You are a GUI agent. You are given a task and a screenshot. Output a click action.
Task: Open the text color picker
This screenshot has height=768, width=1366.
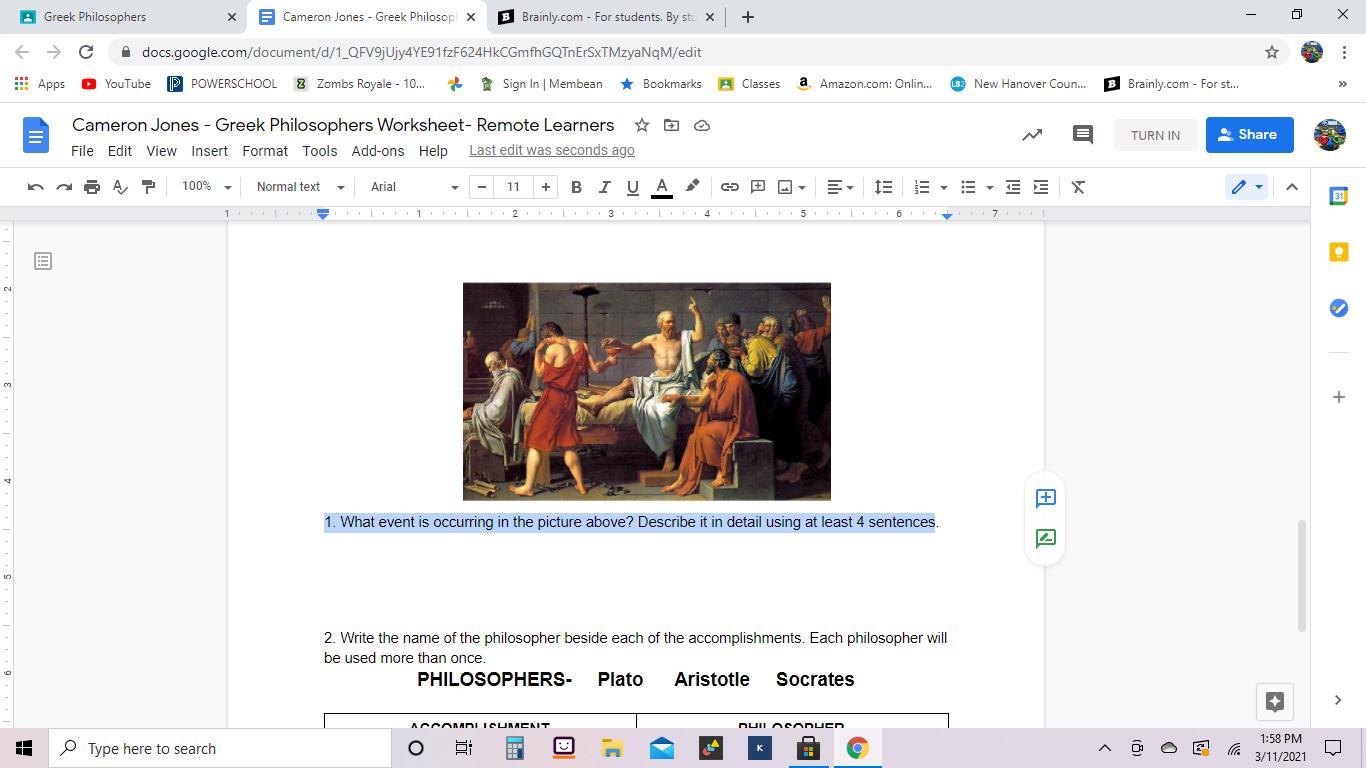pos(661,187)
